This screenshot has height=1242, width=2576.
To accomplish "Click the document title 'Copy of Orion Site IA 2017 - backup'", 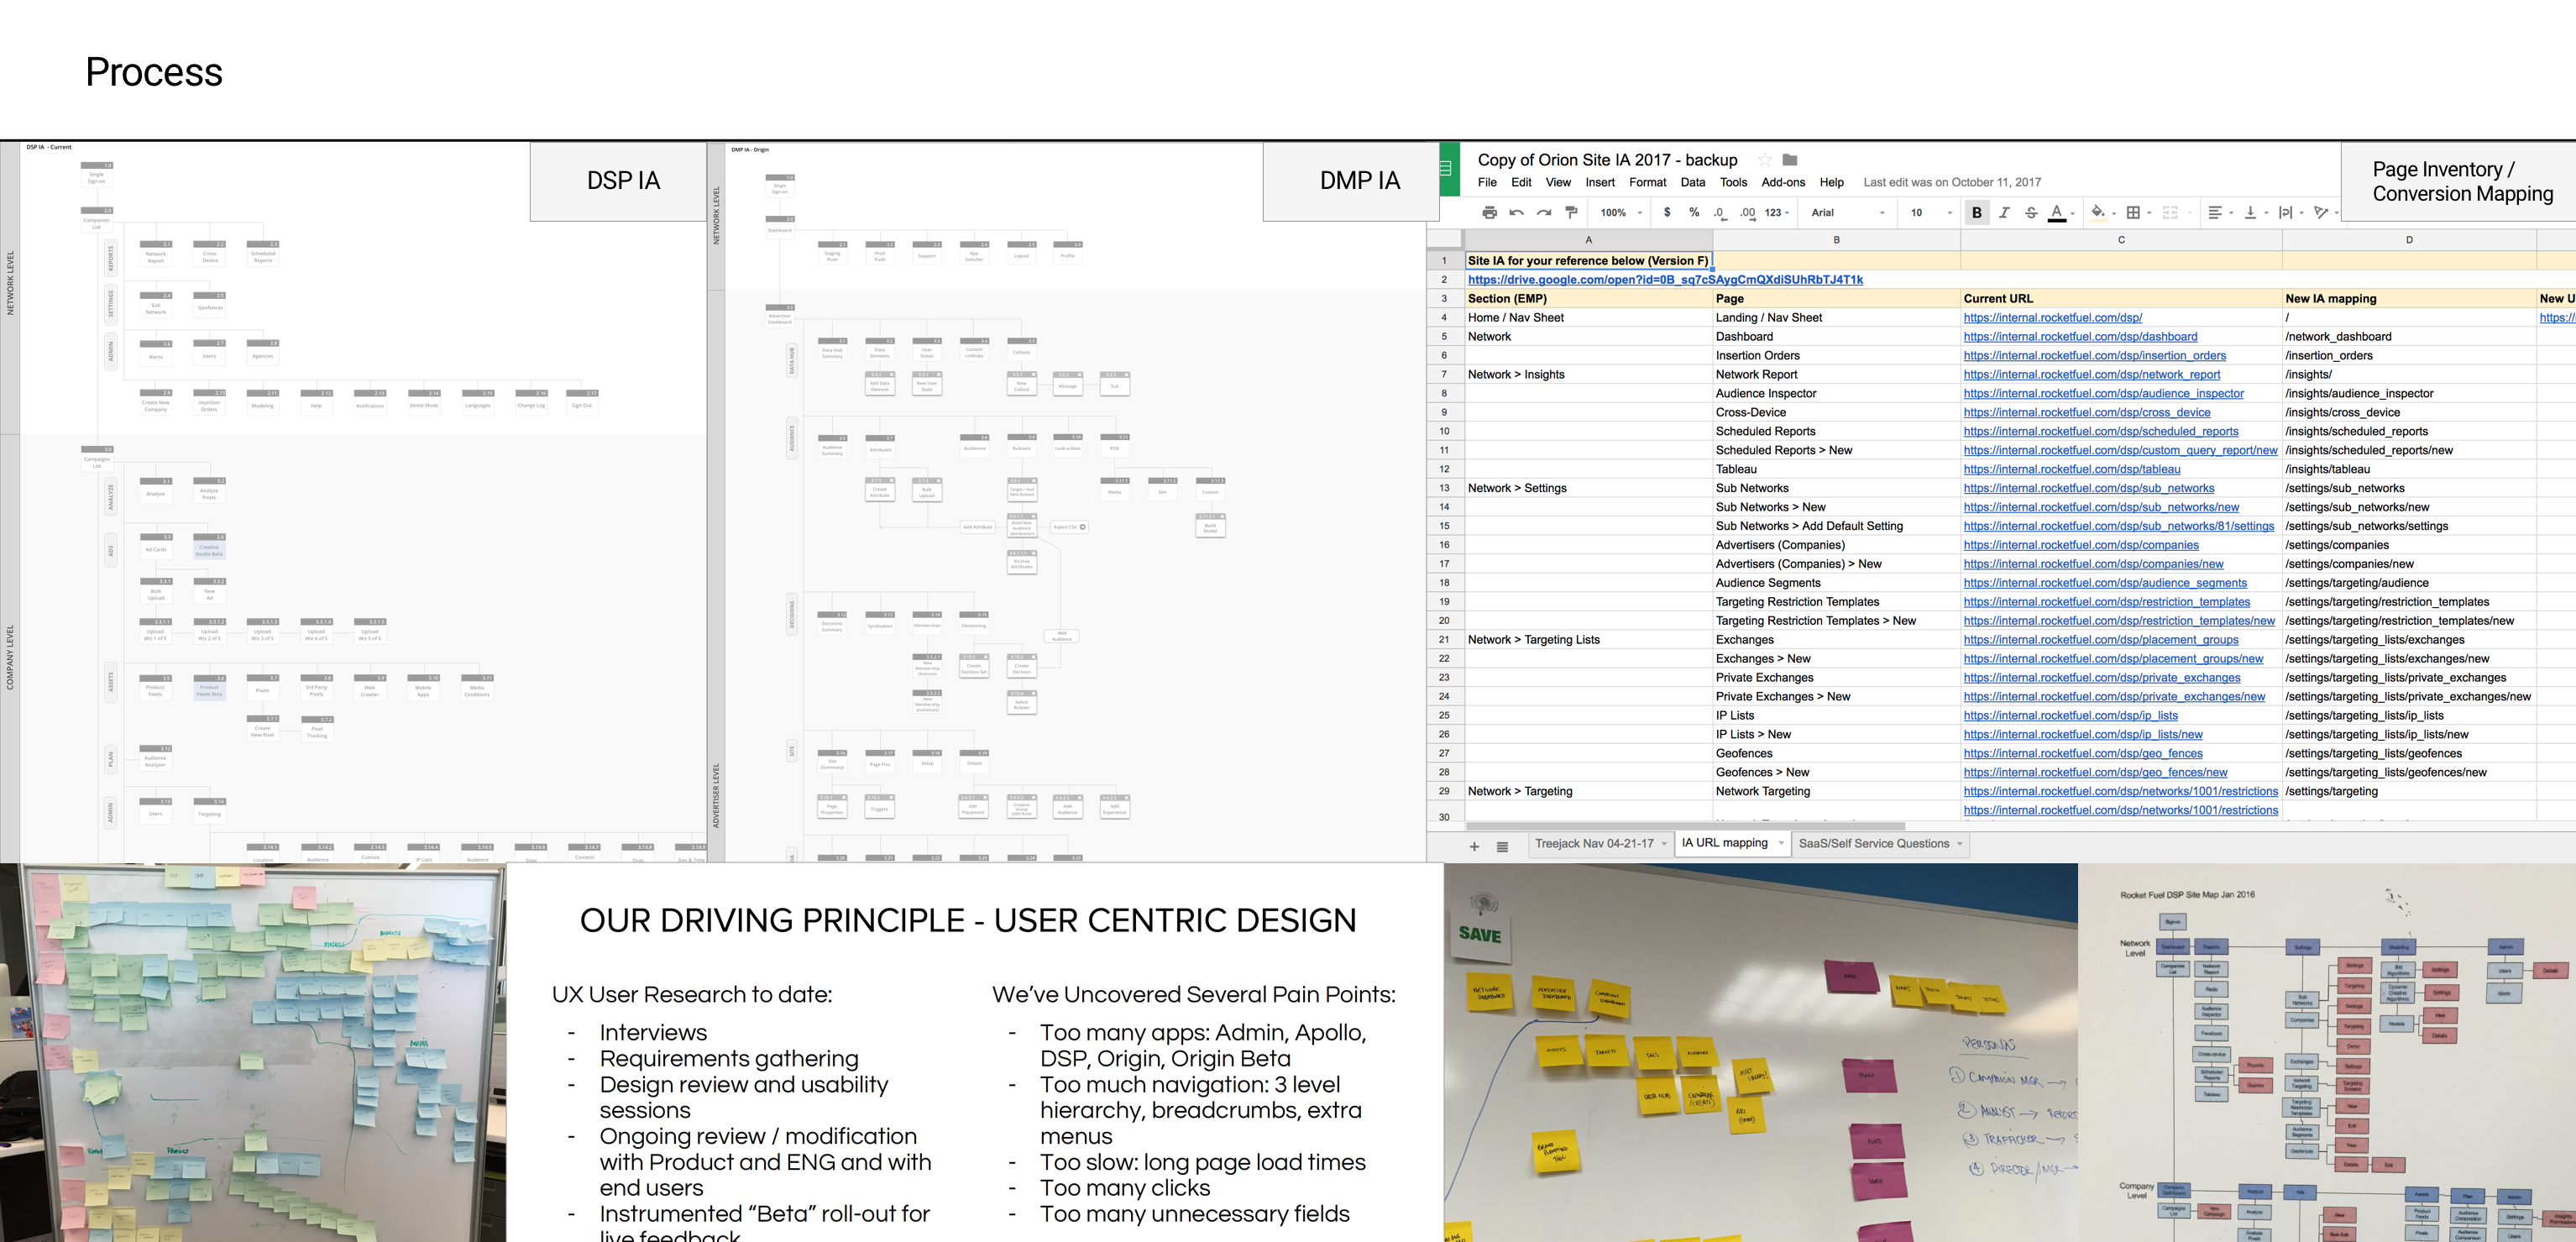I will 1607,160.
